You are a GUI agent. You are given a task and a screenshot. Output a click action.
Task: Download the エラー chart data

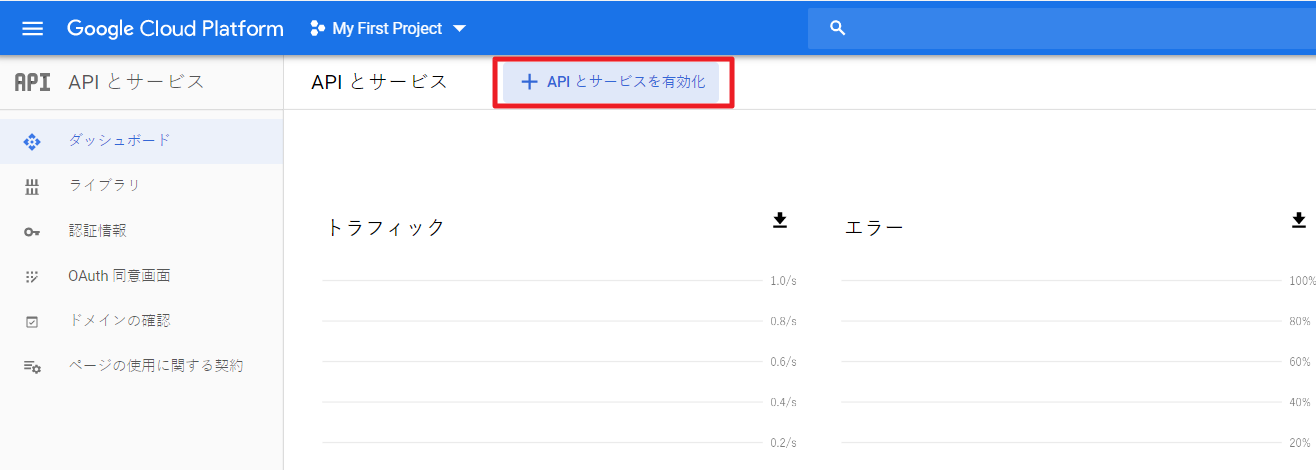1299,220
